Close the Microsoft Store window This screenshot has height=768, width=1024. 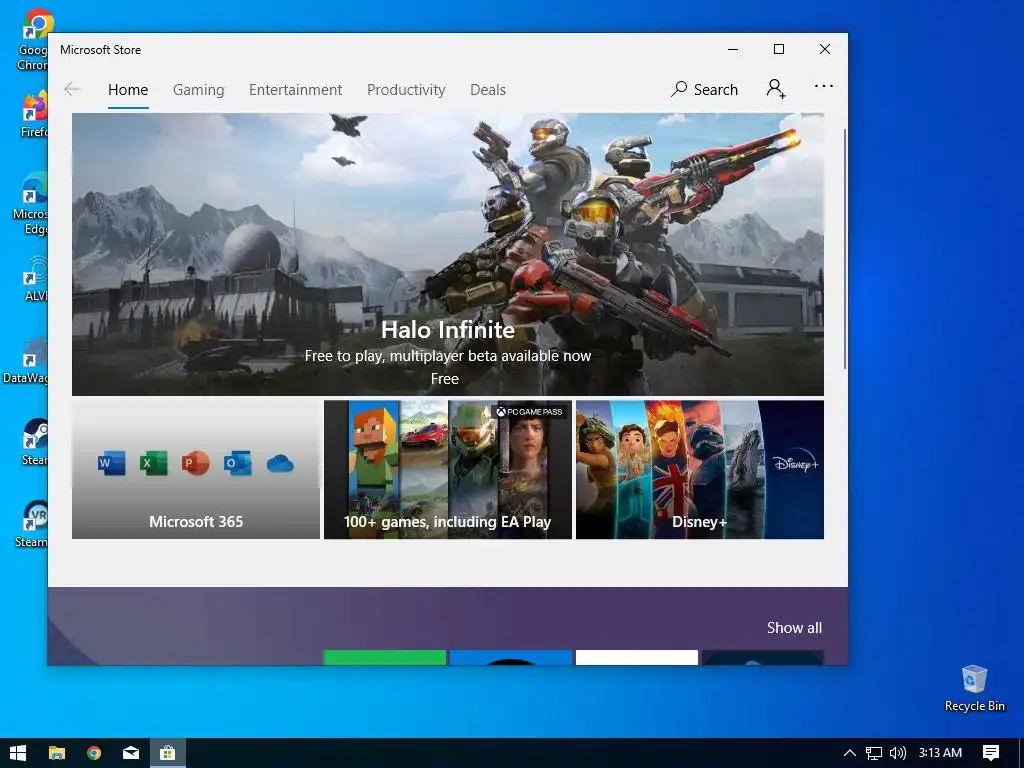pos(825,50)
